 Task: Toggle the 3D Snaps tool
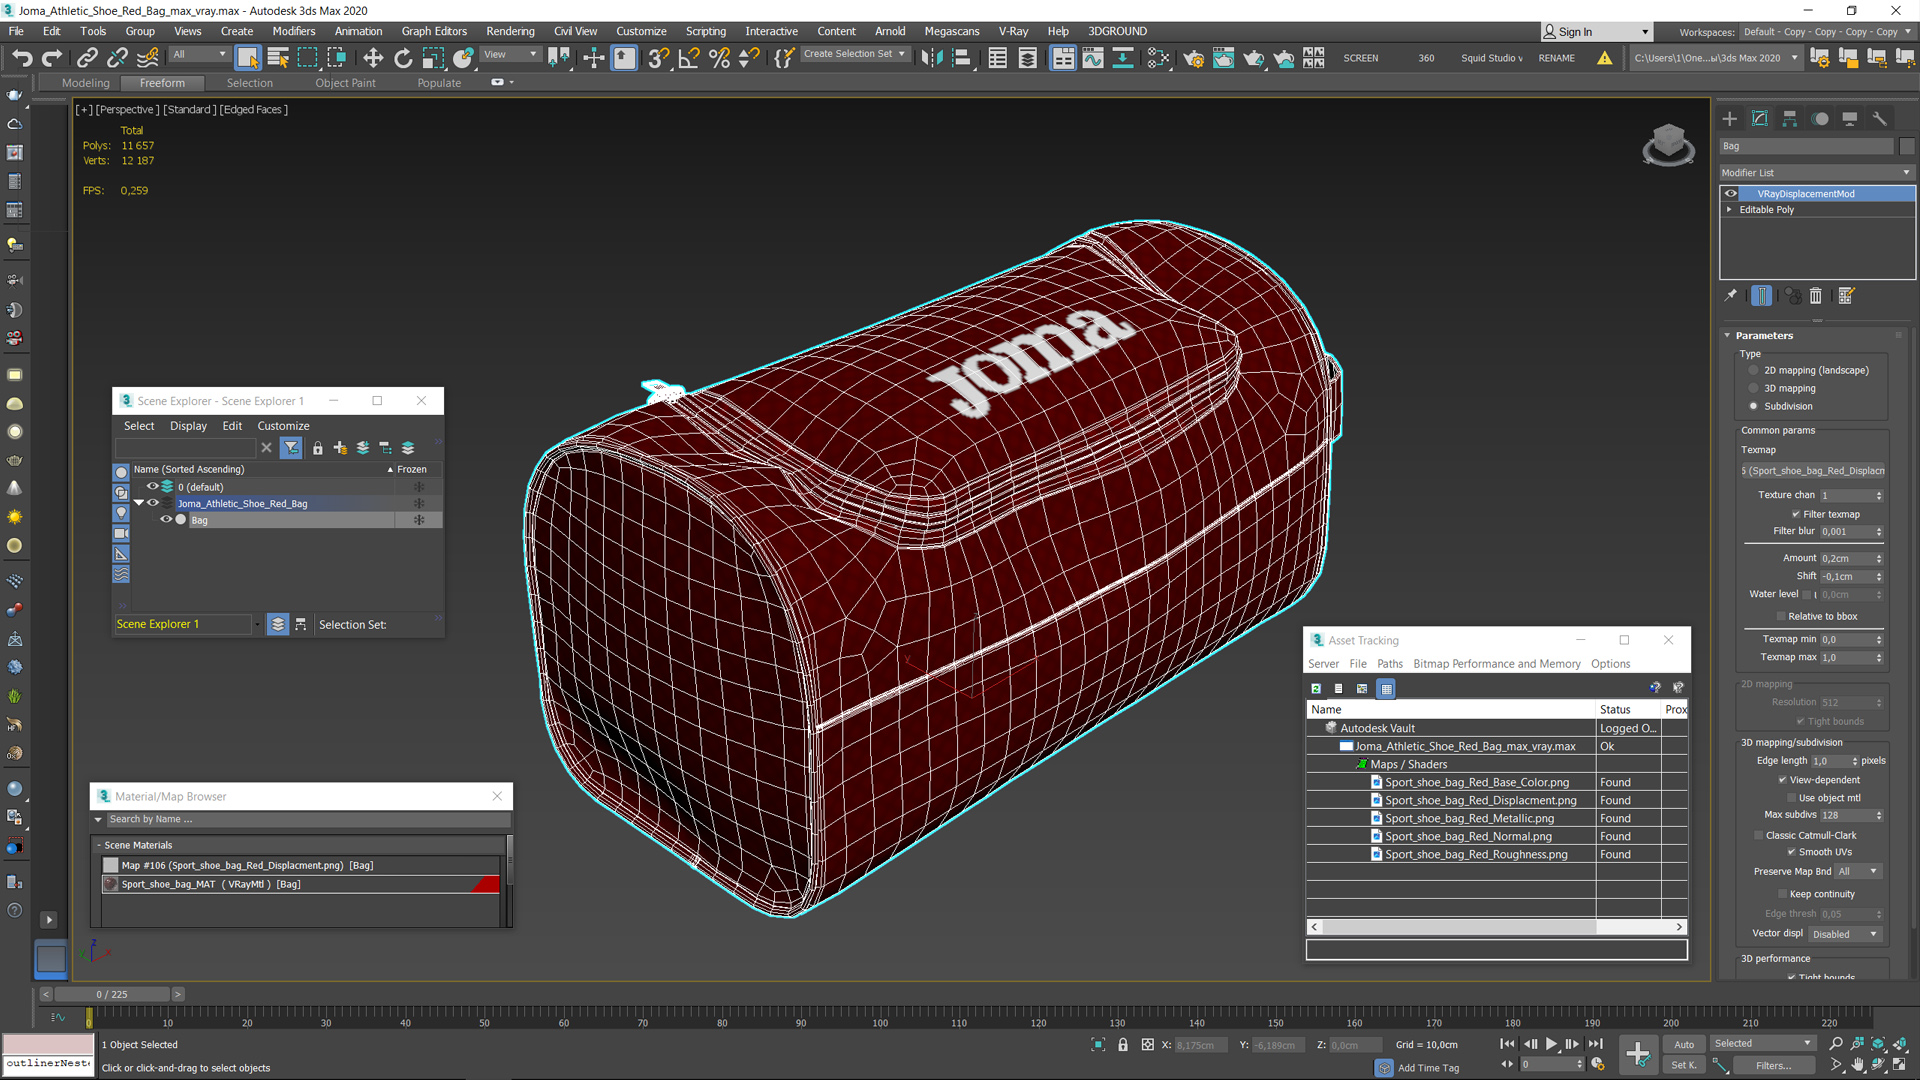coord(658,58)
